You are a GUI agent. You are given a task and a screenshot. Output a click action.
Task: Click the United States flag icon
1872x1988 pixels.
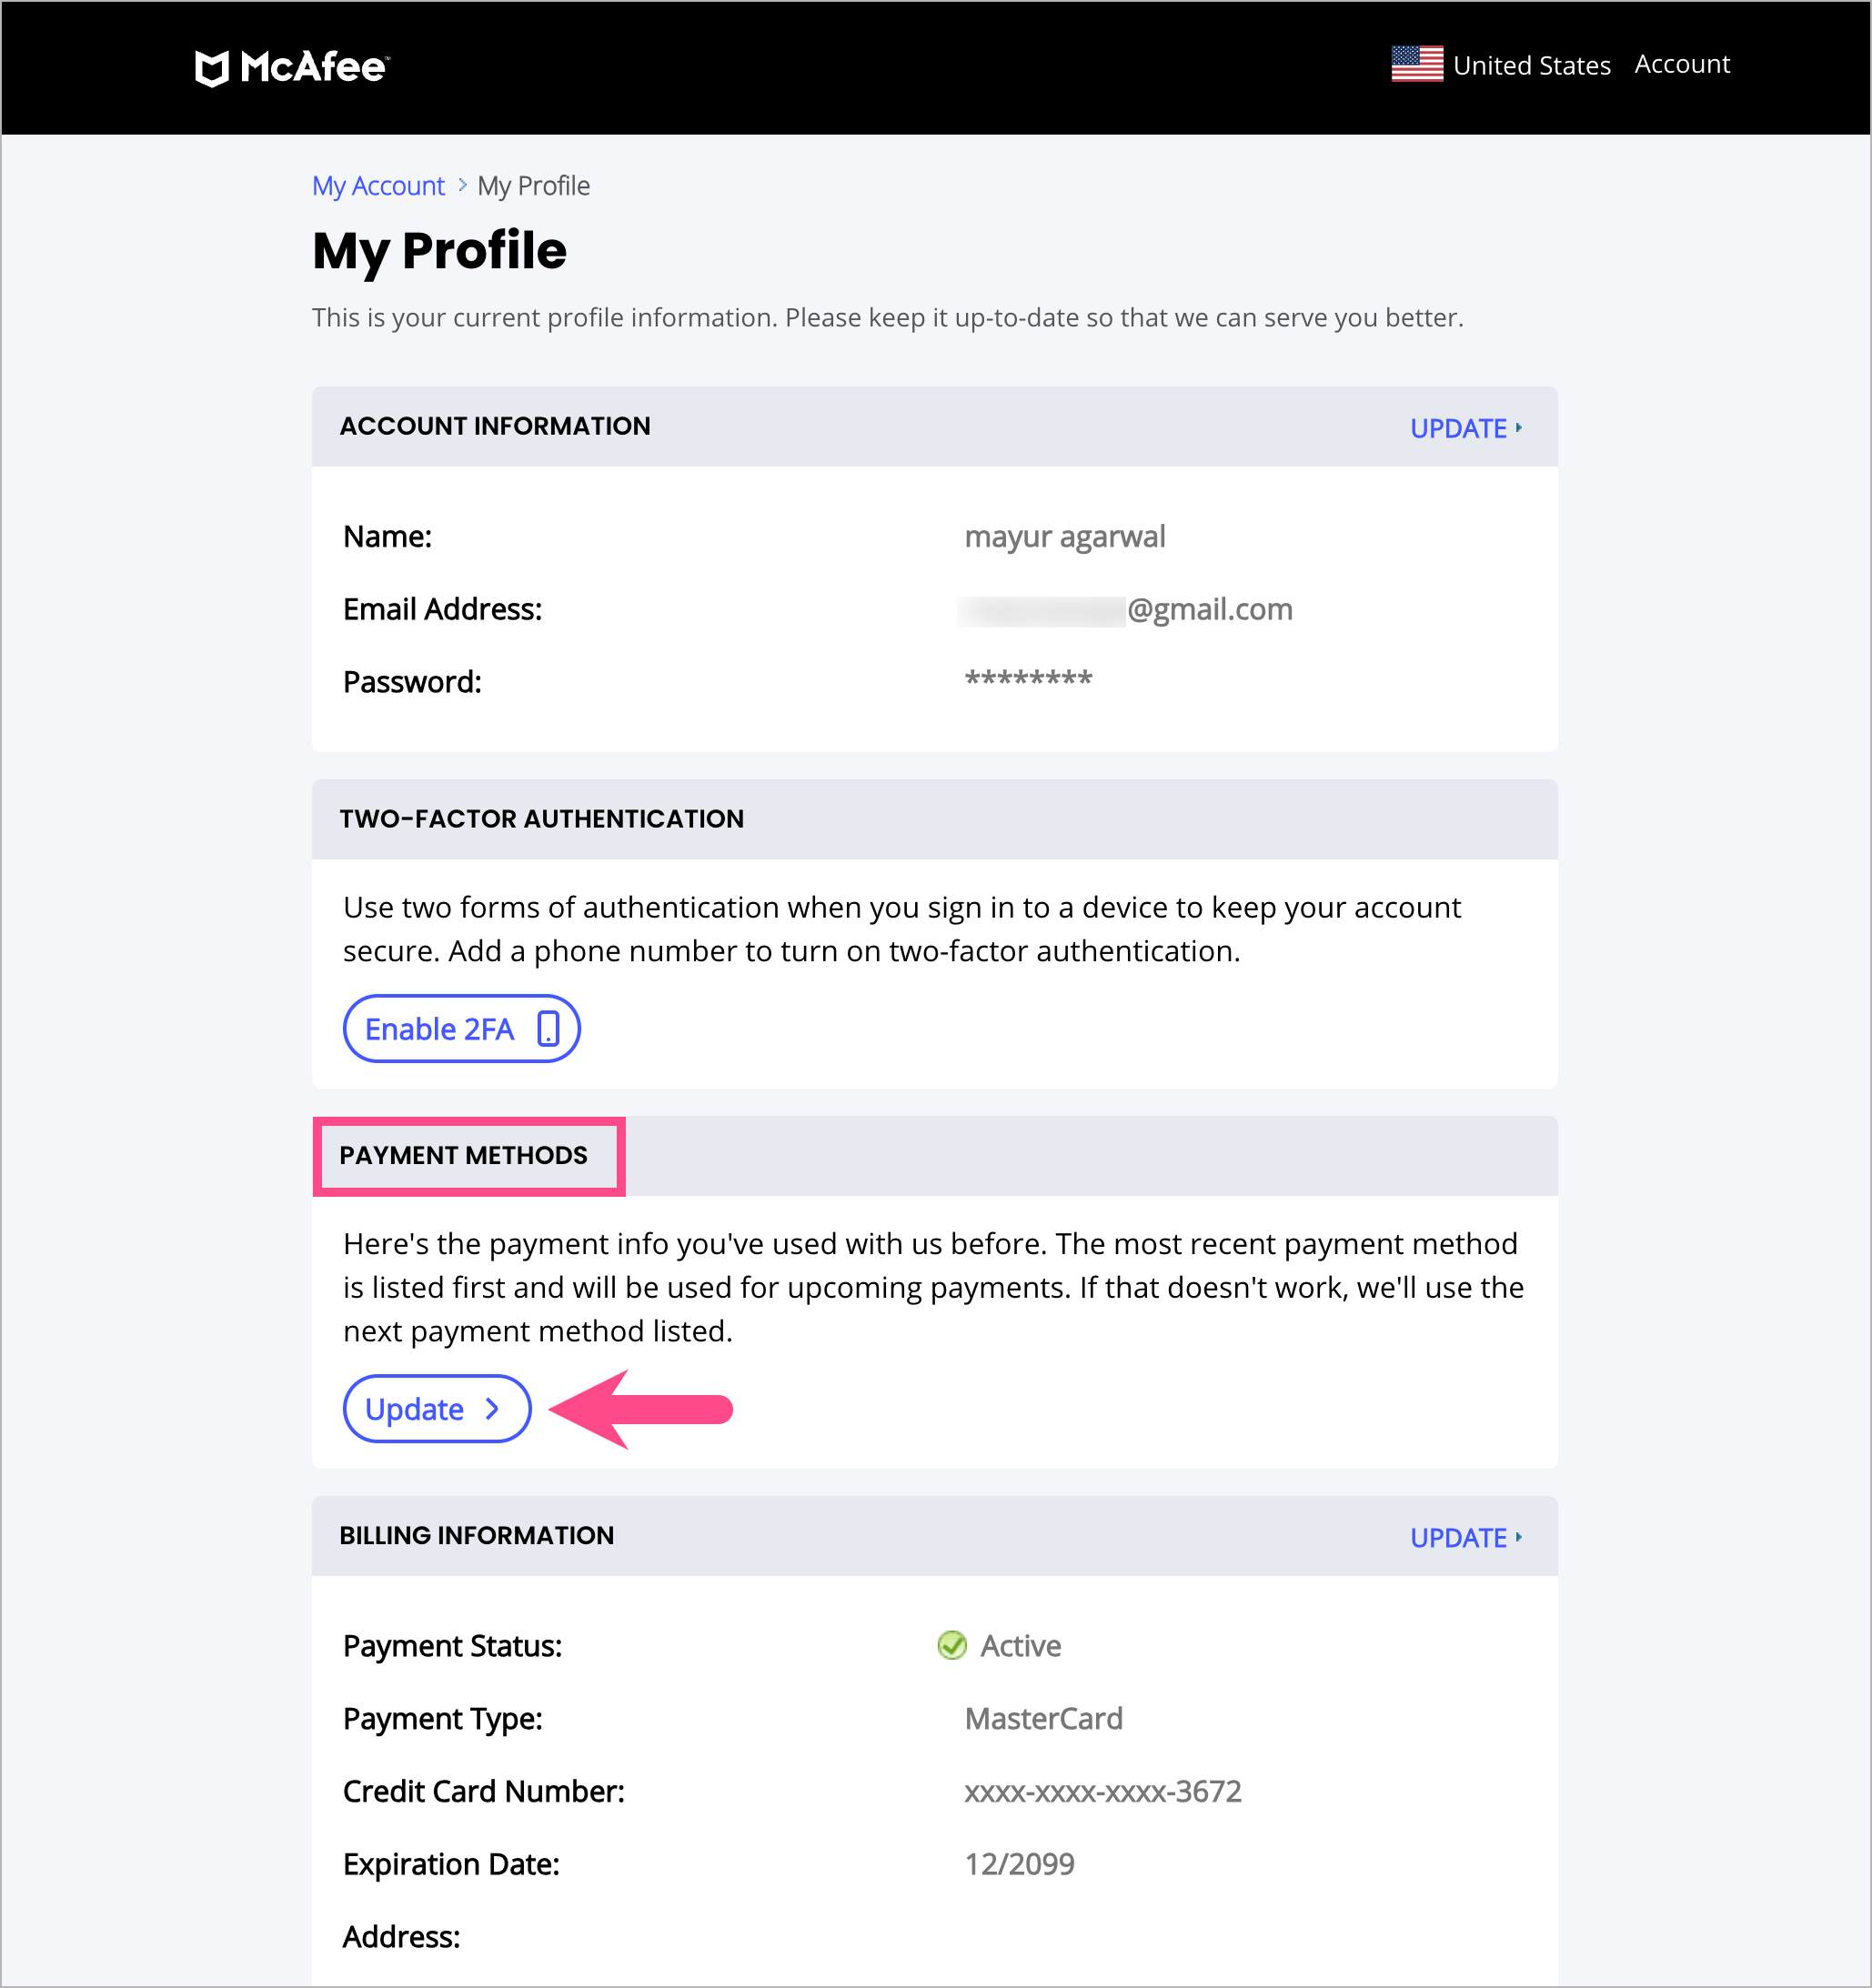point(1416,64)
